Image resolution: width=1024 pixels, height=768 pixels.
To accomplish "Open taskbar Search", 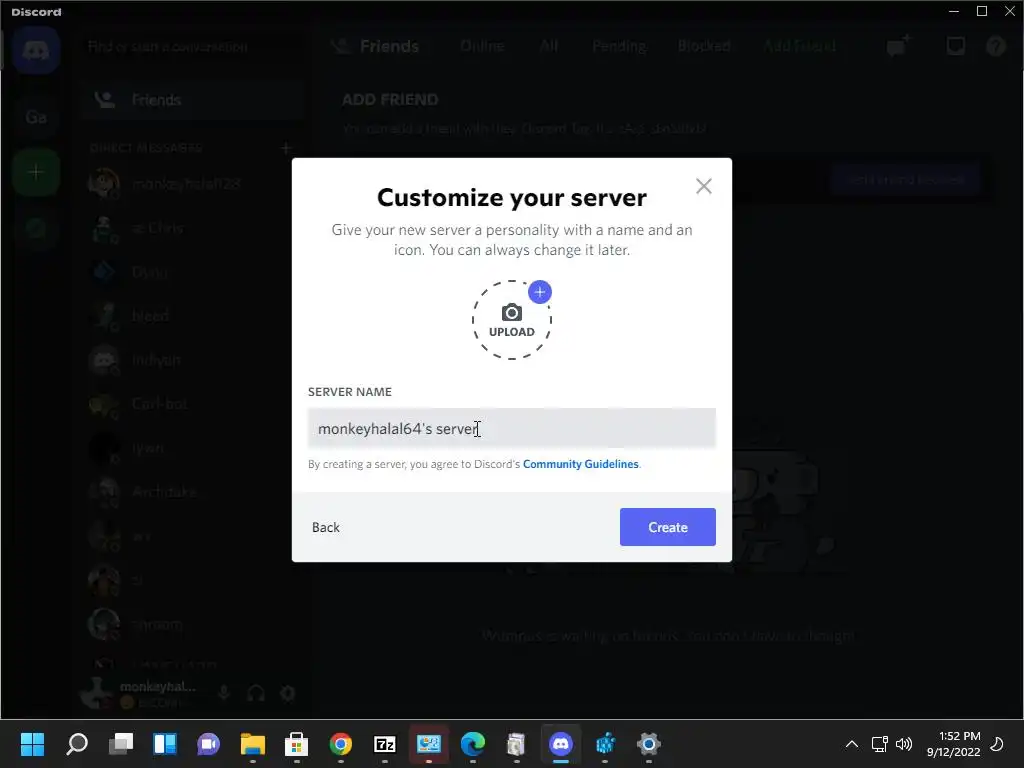I will pos(77,744).
